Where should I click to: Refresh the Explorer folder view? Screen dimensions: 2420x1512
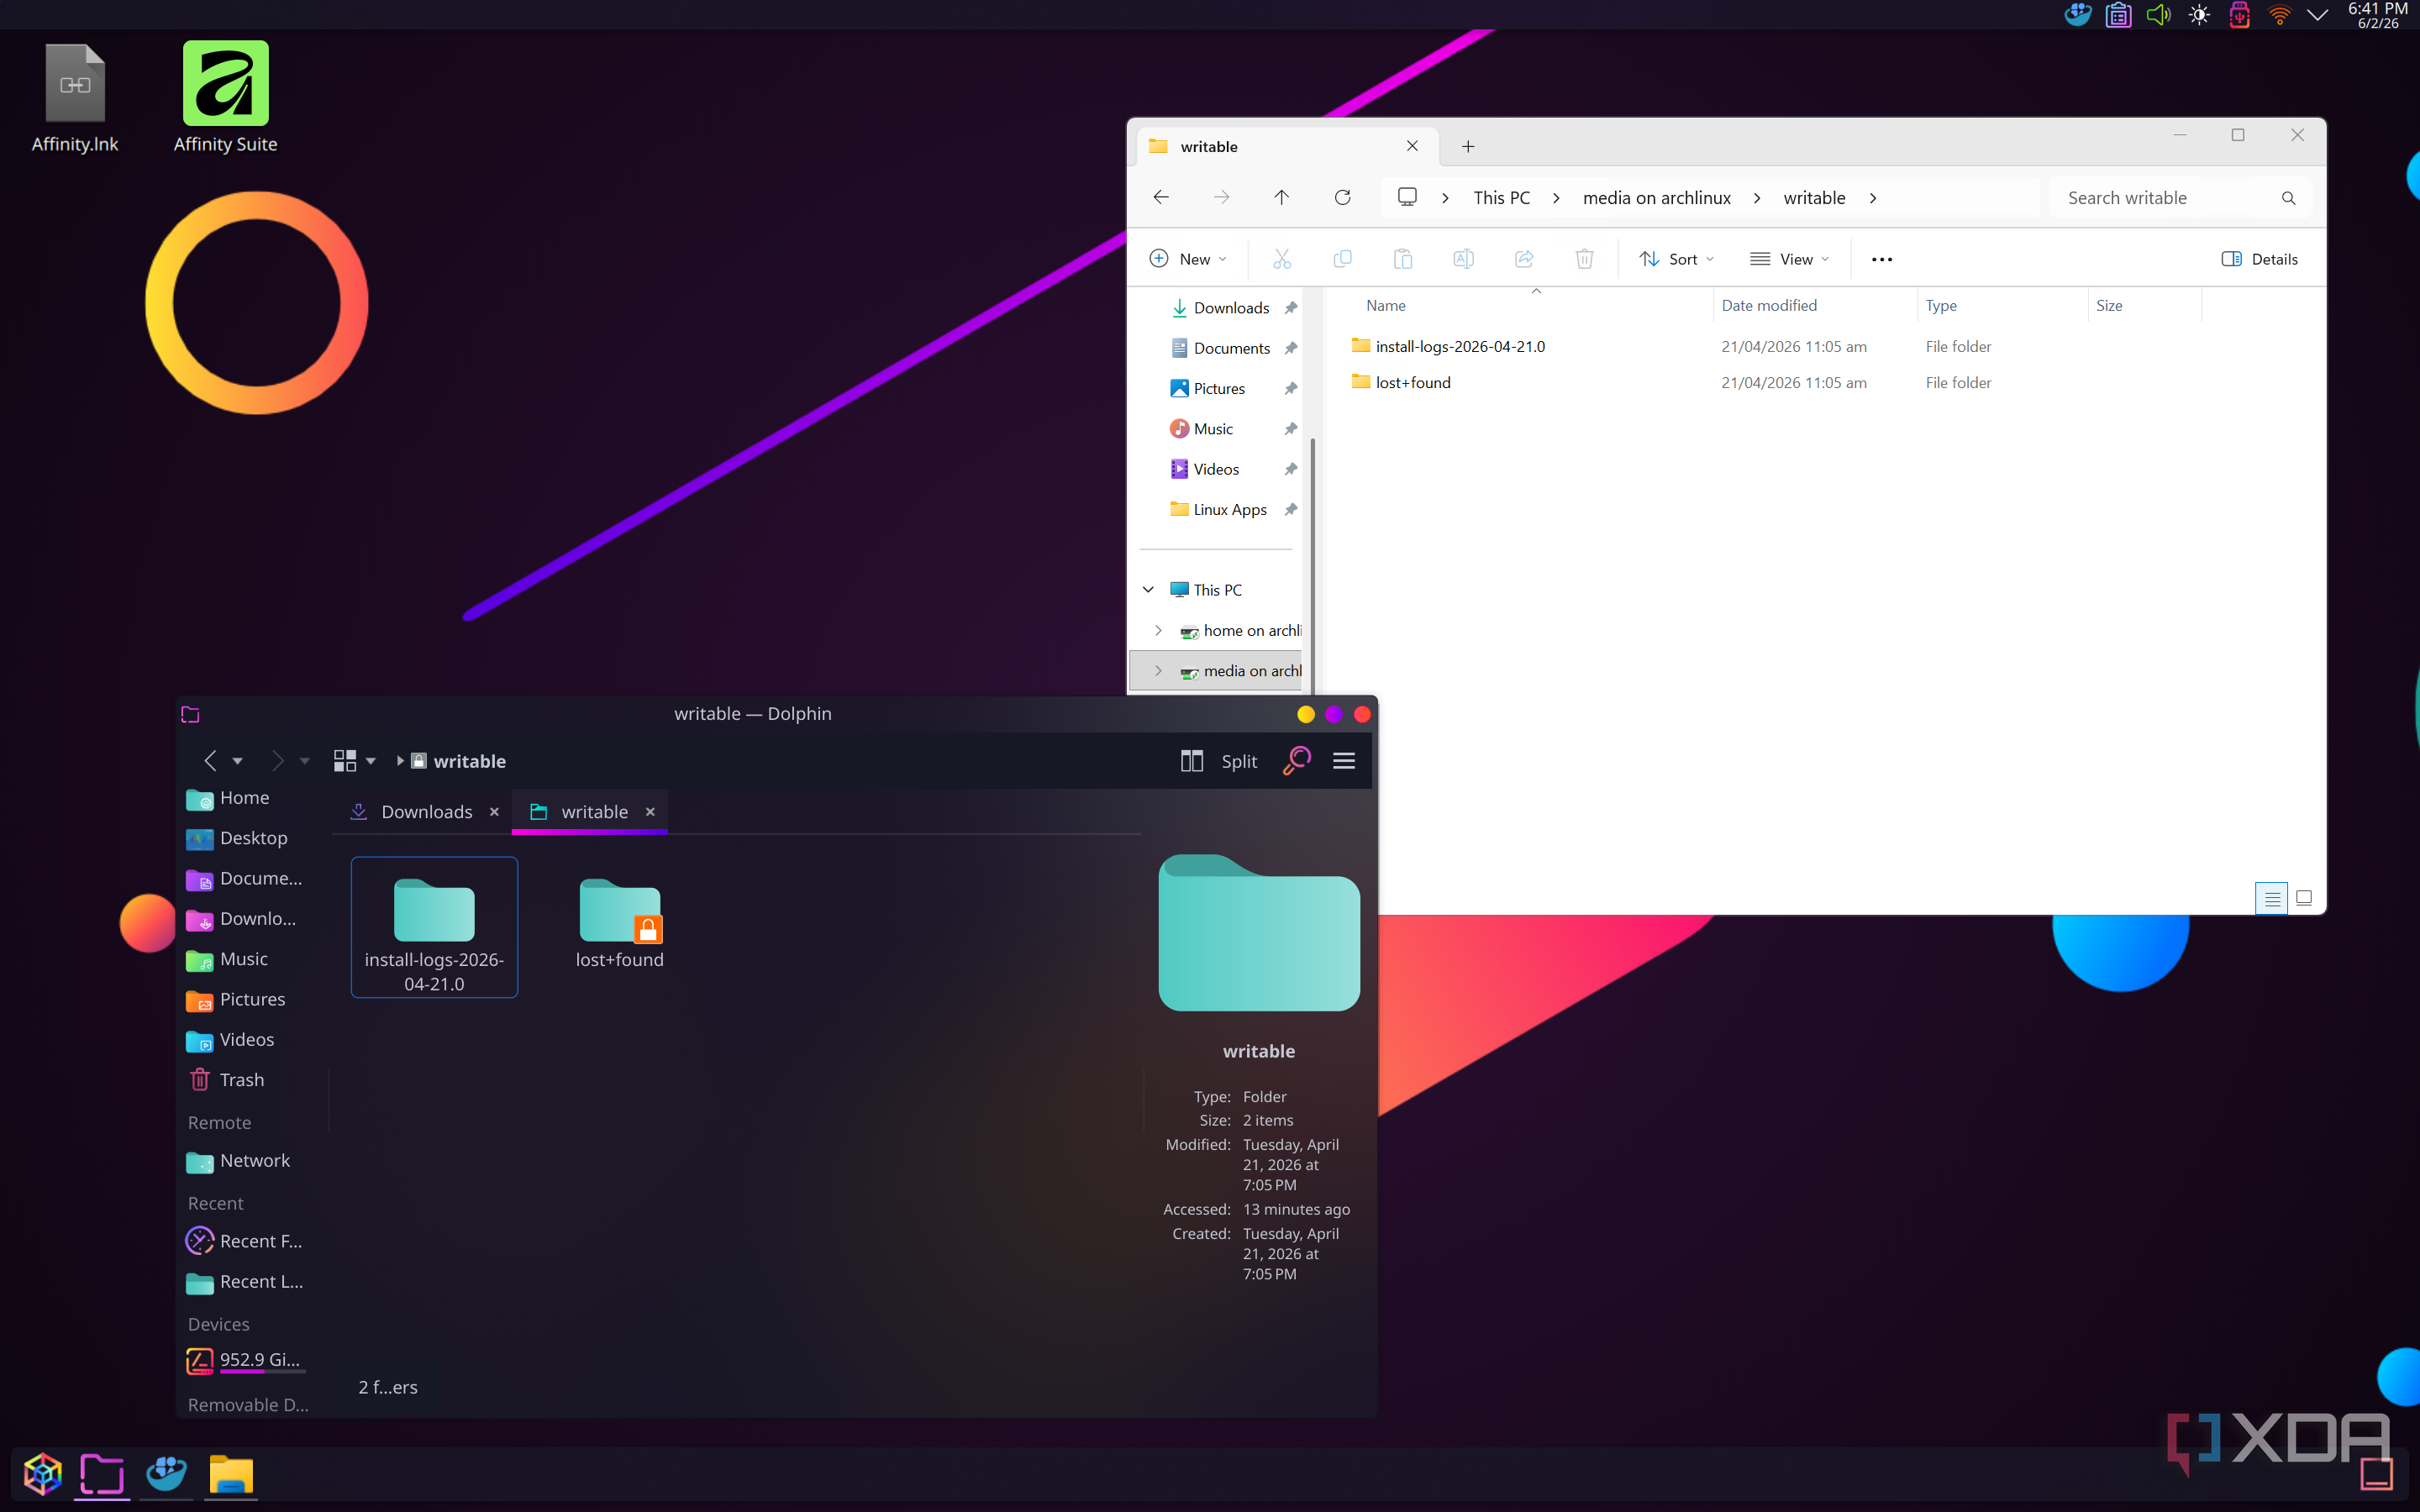pos(1342,197)
